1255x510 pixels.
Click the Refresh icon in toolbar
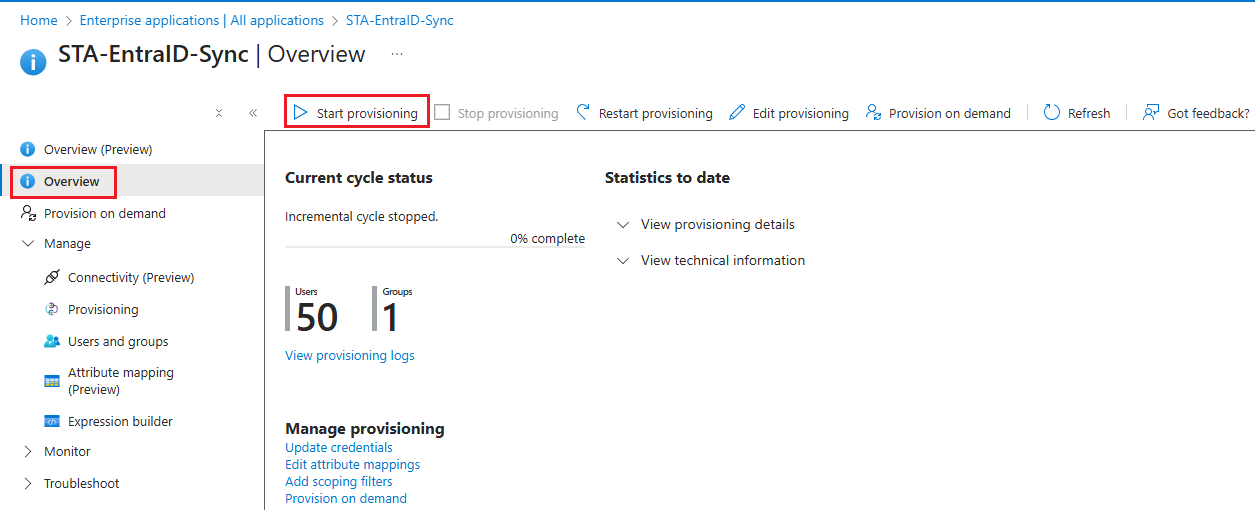(x=1052, y=113)
